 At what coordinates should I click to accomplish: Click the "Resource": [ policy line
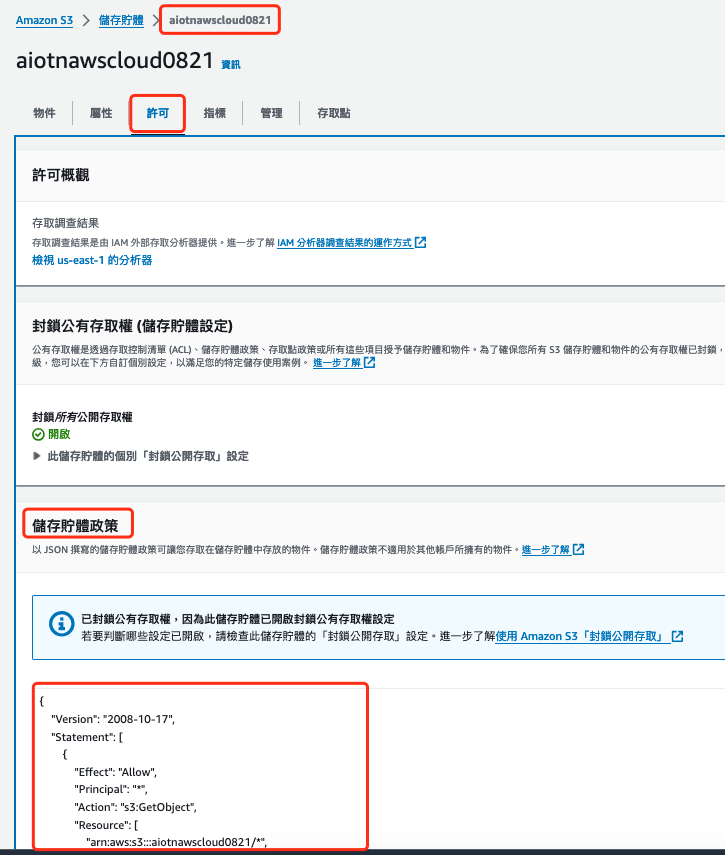106,825
